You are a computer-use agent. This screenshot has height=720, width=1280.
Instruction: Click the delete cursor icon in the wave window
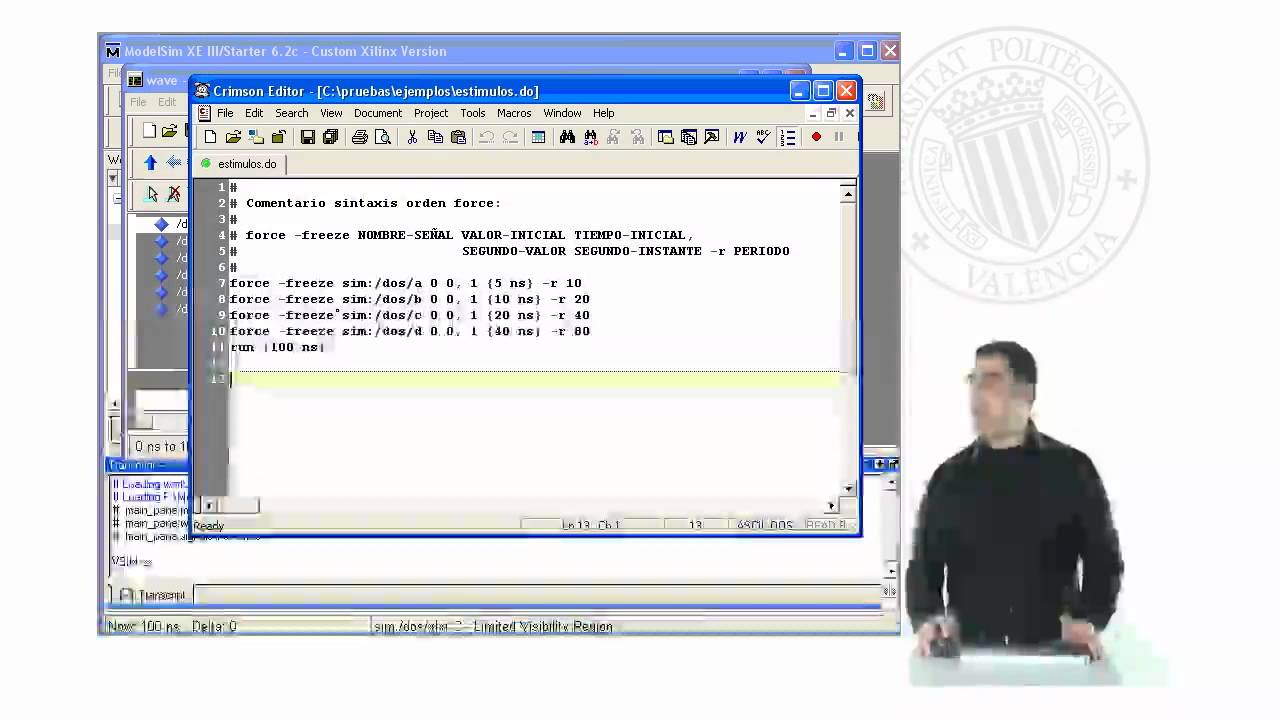pos(174,193)
